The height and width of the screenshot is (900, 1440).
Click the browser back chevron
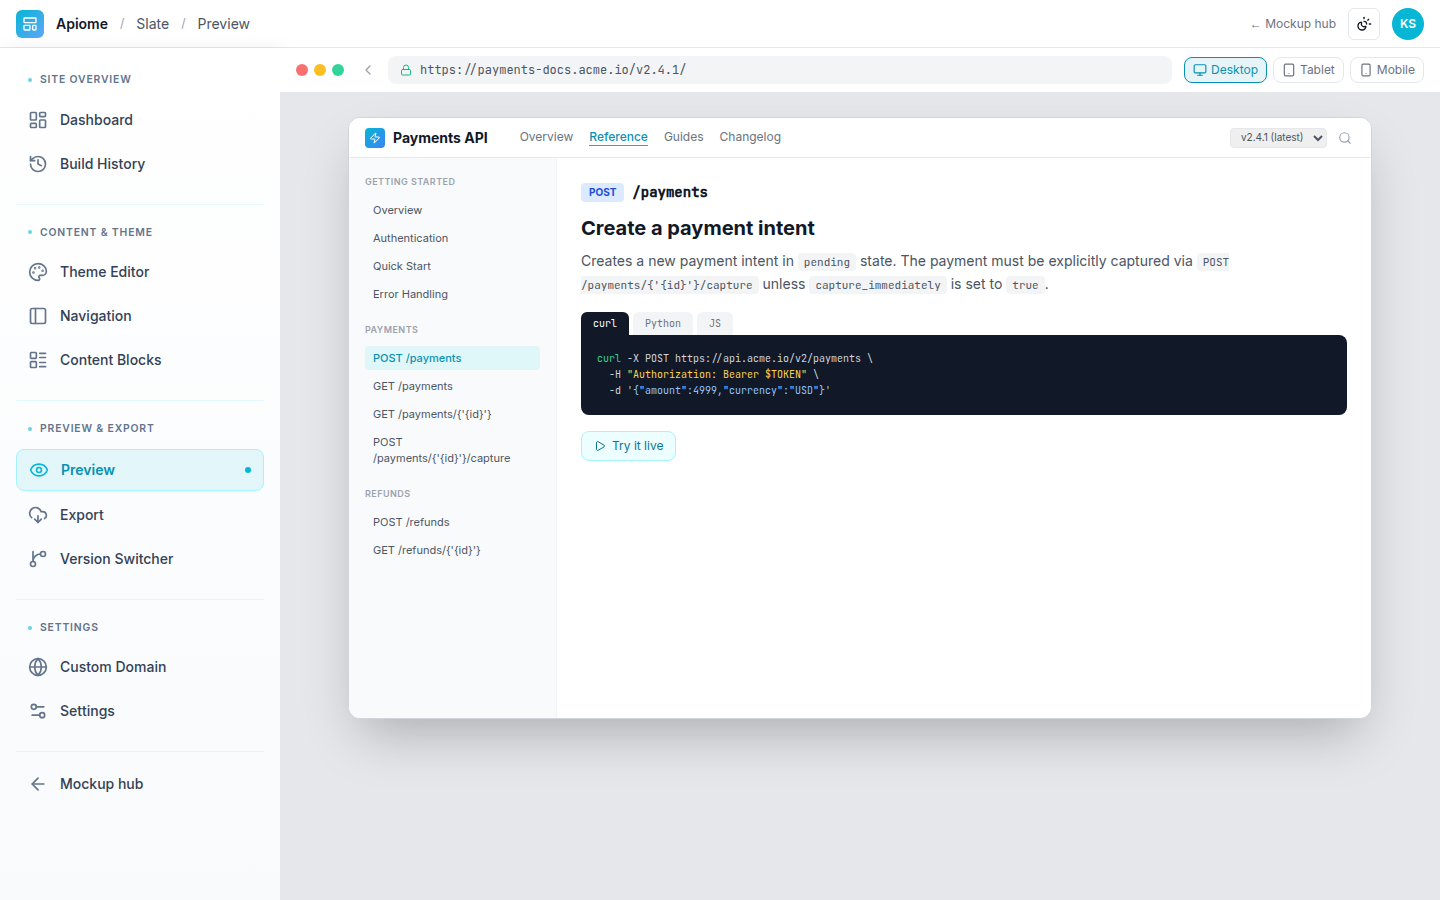[x=368, y=70]
